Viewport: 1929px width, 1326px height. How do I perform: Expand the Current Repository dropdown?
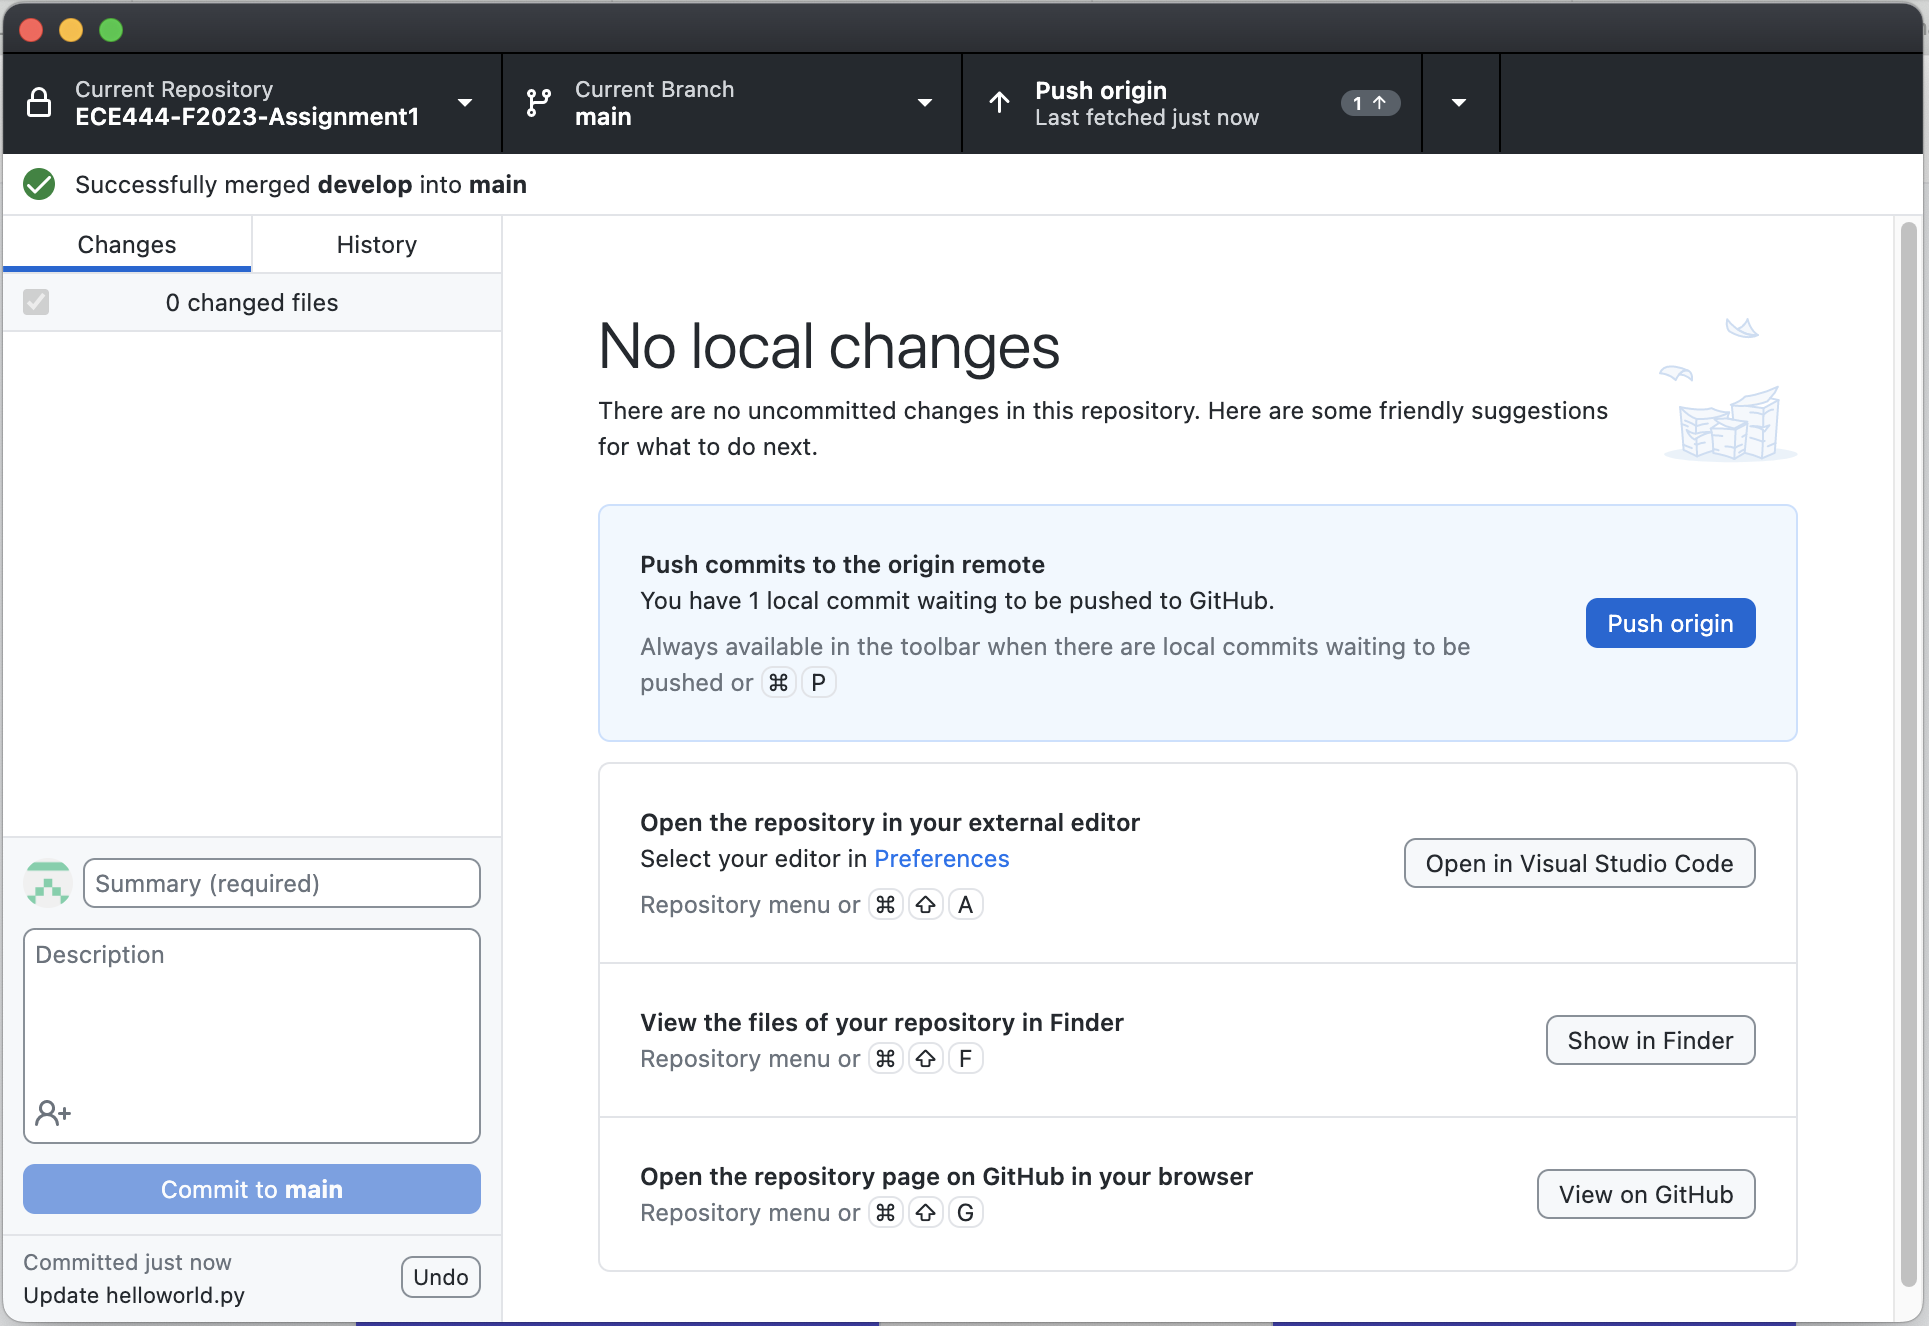point(465,103)
